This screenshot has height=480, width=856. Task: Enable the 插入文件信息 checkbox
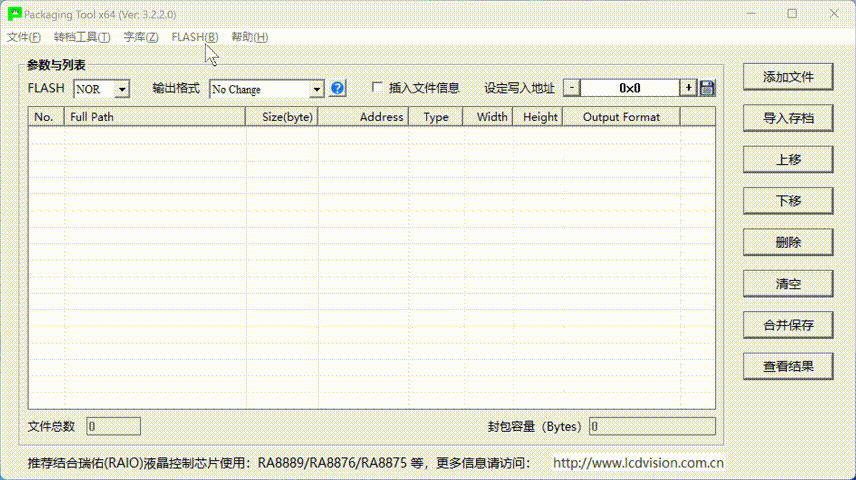pyautogui.click(x=377, y=88)
